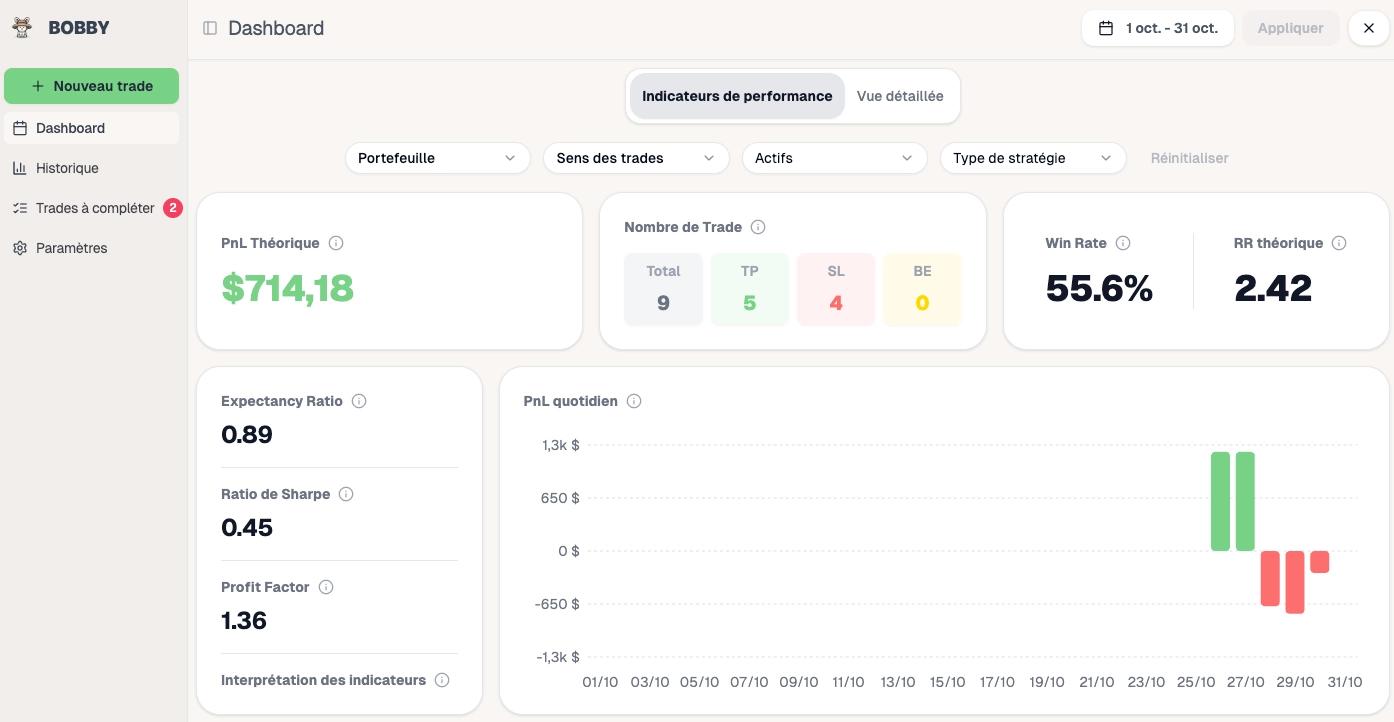Screen dimensions: 1394x722
Task: Click the Expectancy Ratio info icon
Action: point(359,401)
